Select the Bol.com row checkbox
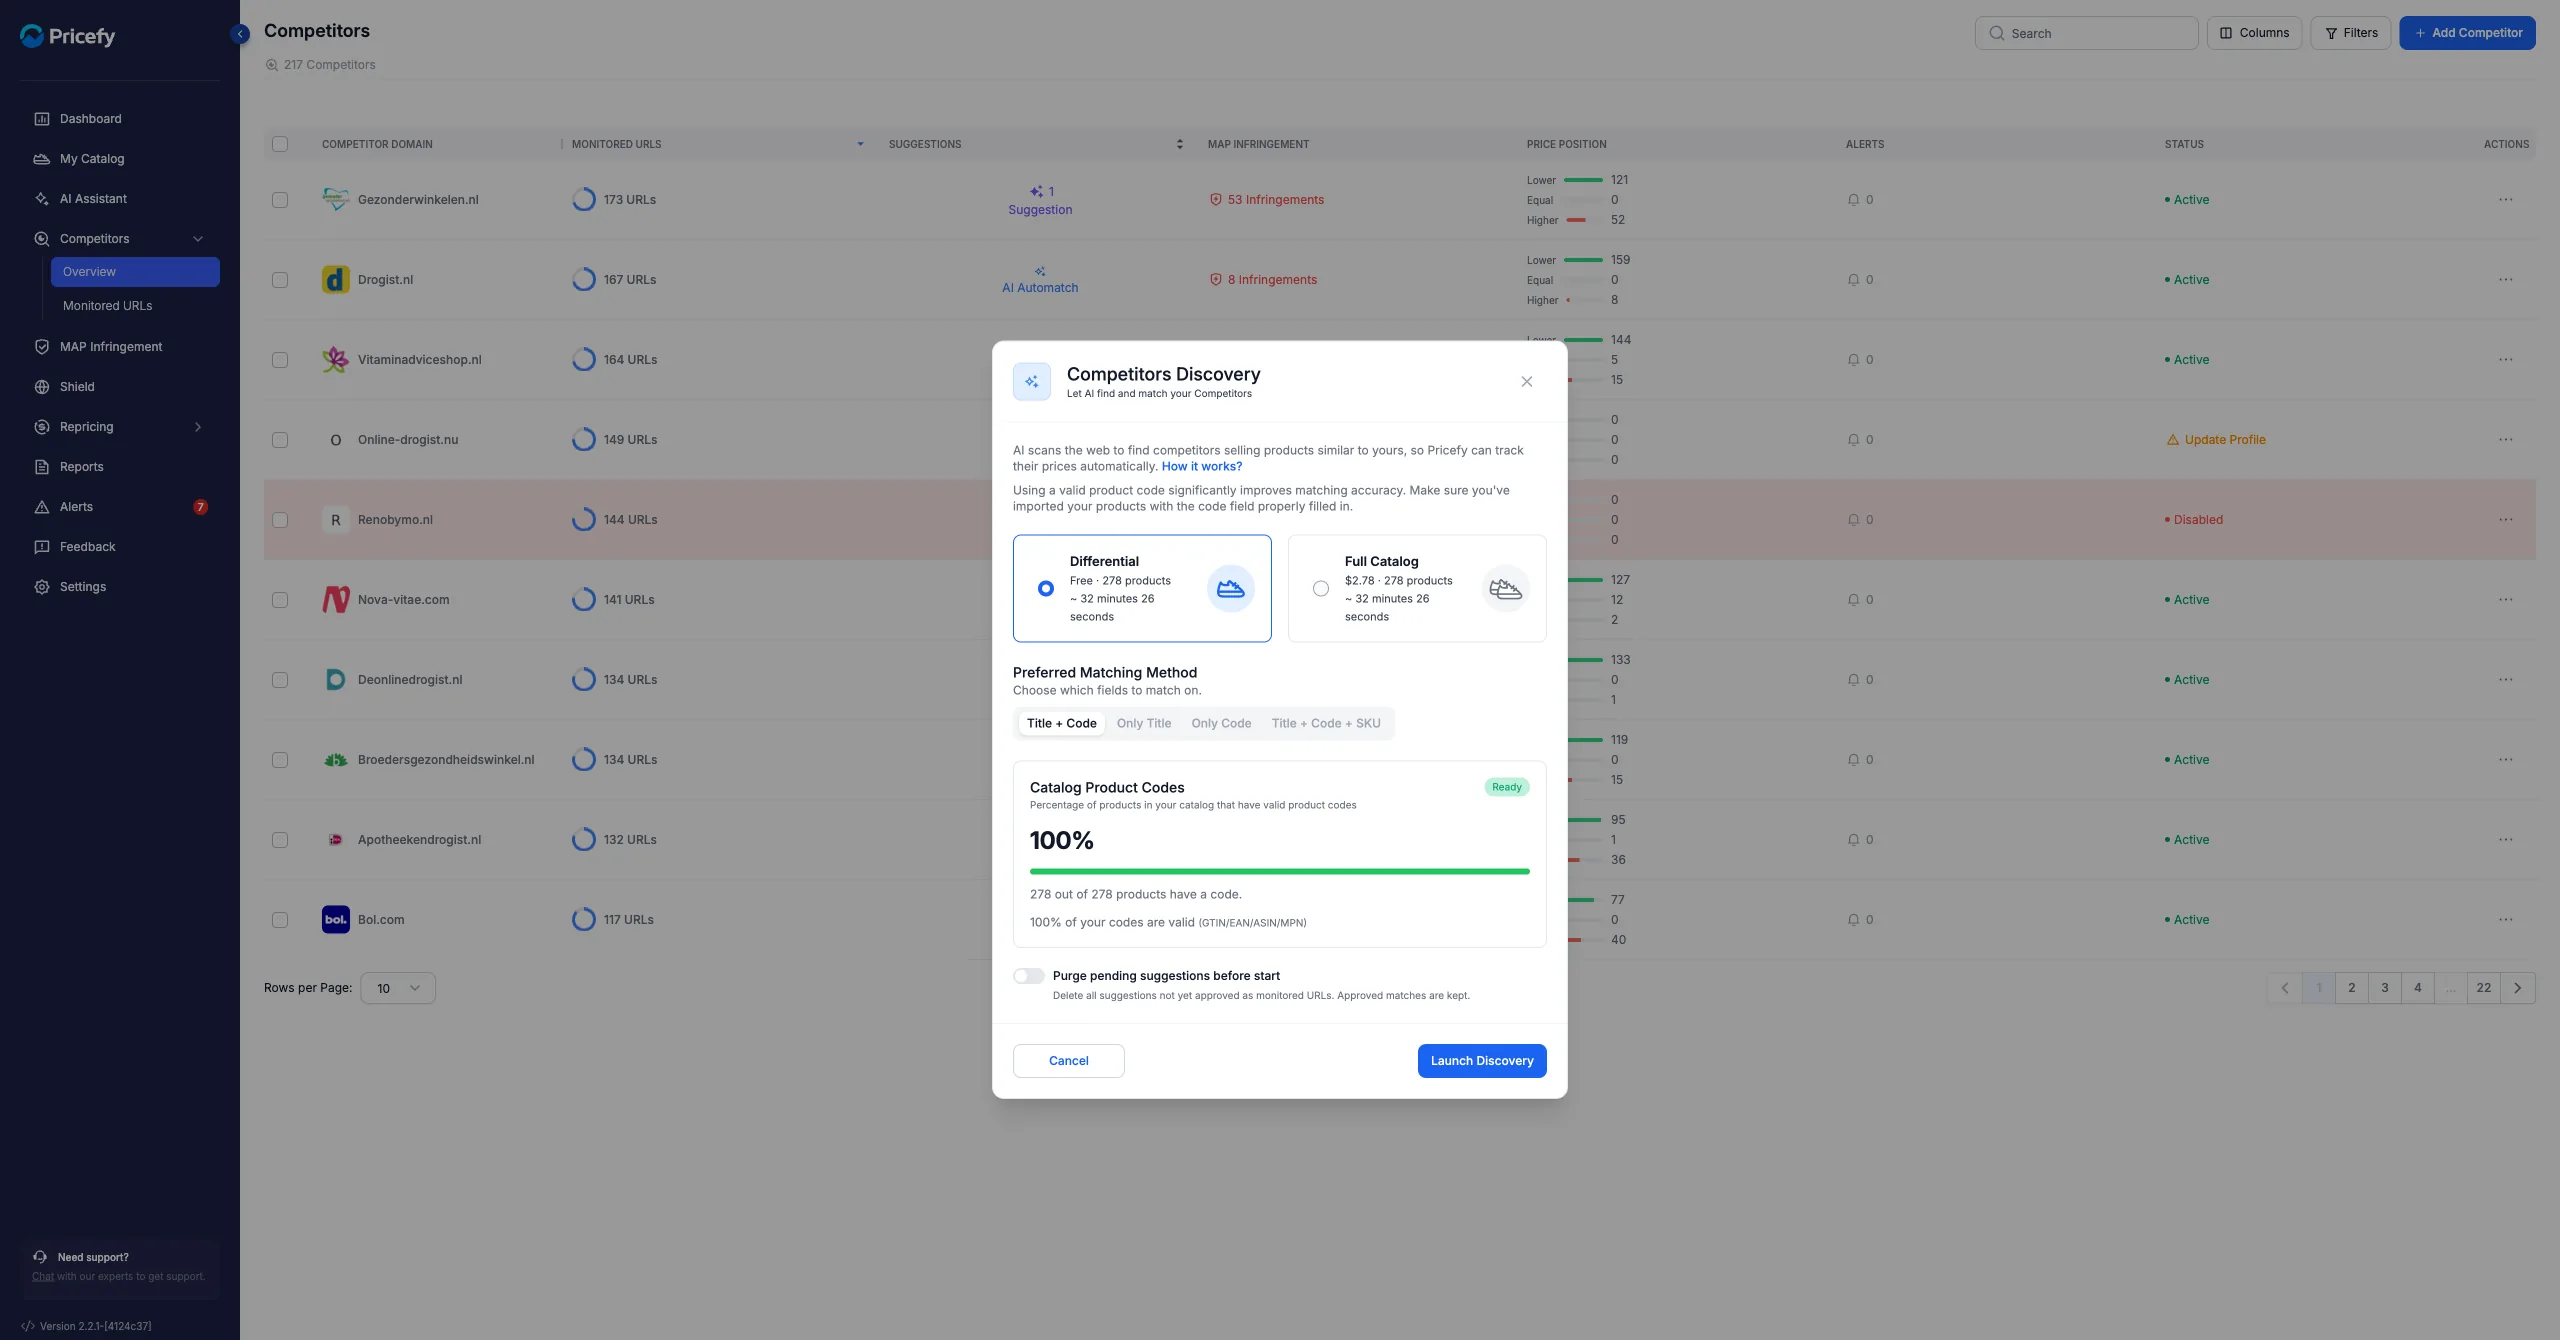This screenshot has width=2560, height=1340. [280, 920]
